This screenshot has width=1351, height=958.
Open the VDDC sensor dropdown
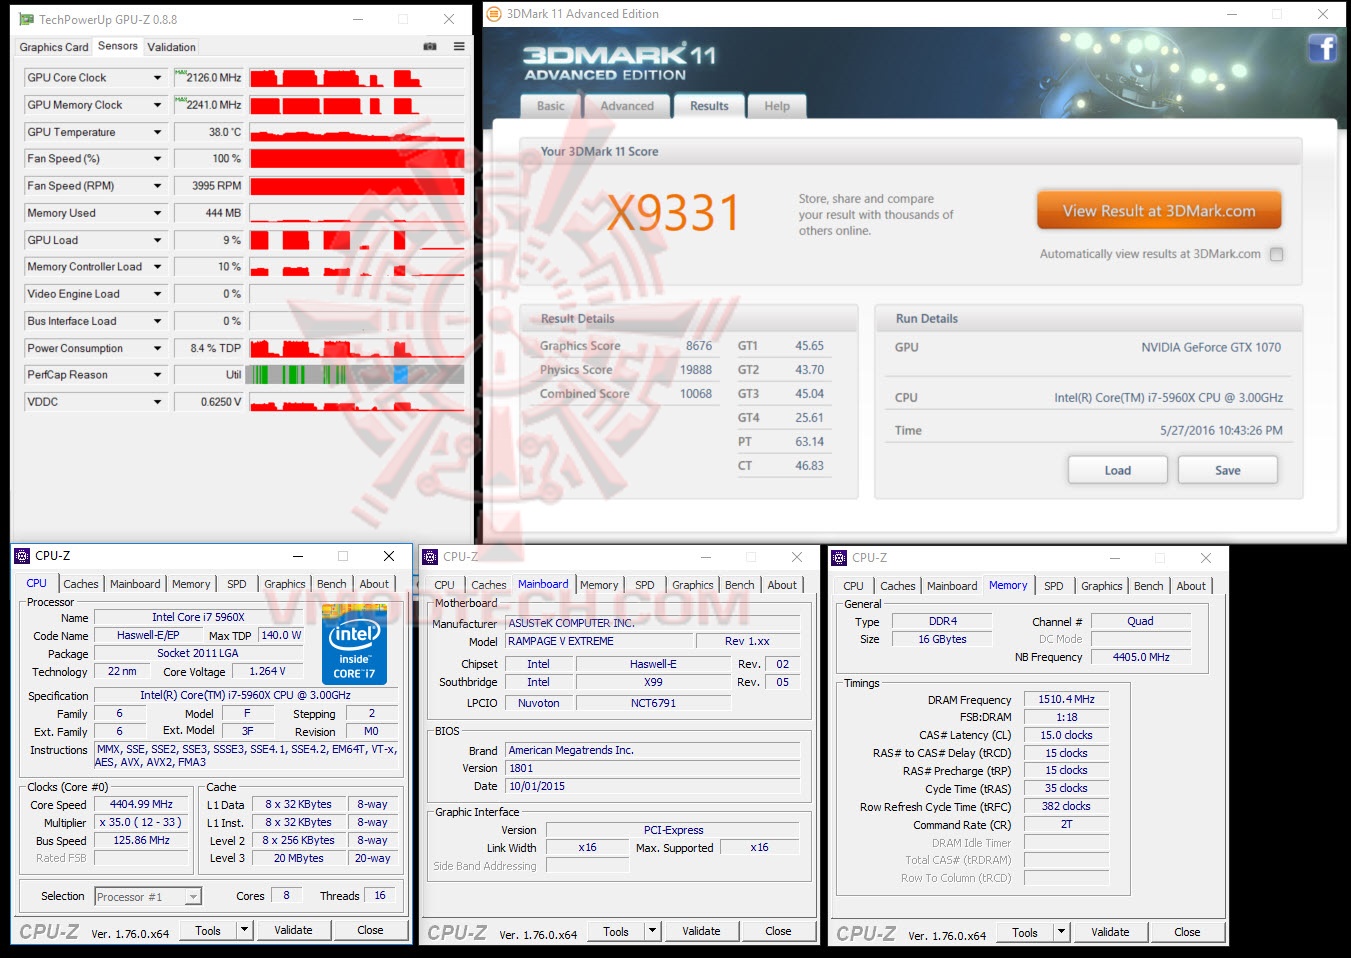tap(157, 402)
